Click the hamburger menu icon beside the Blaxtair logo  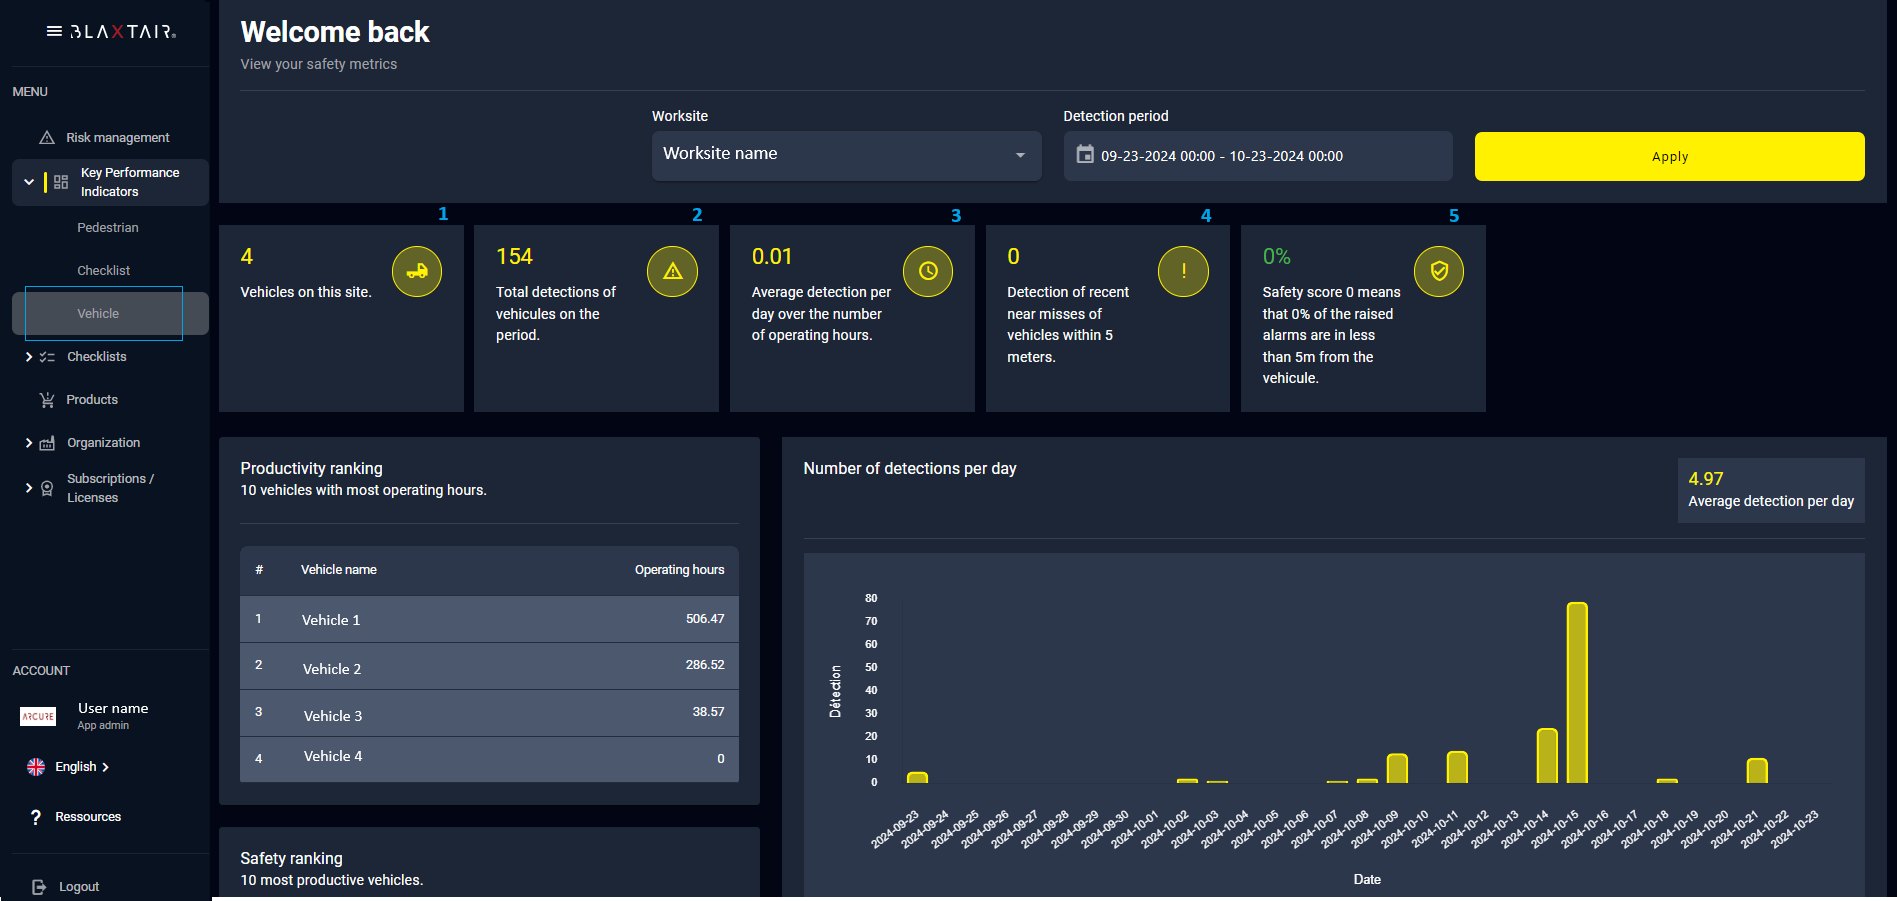[54, 31]
